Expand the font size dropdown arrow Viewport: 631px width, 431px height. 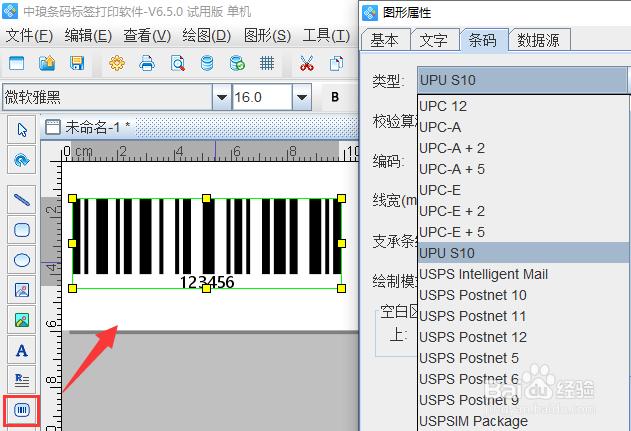click(302, 97)
